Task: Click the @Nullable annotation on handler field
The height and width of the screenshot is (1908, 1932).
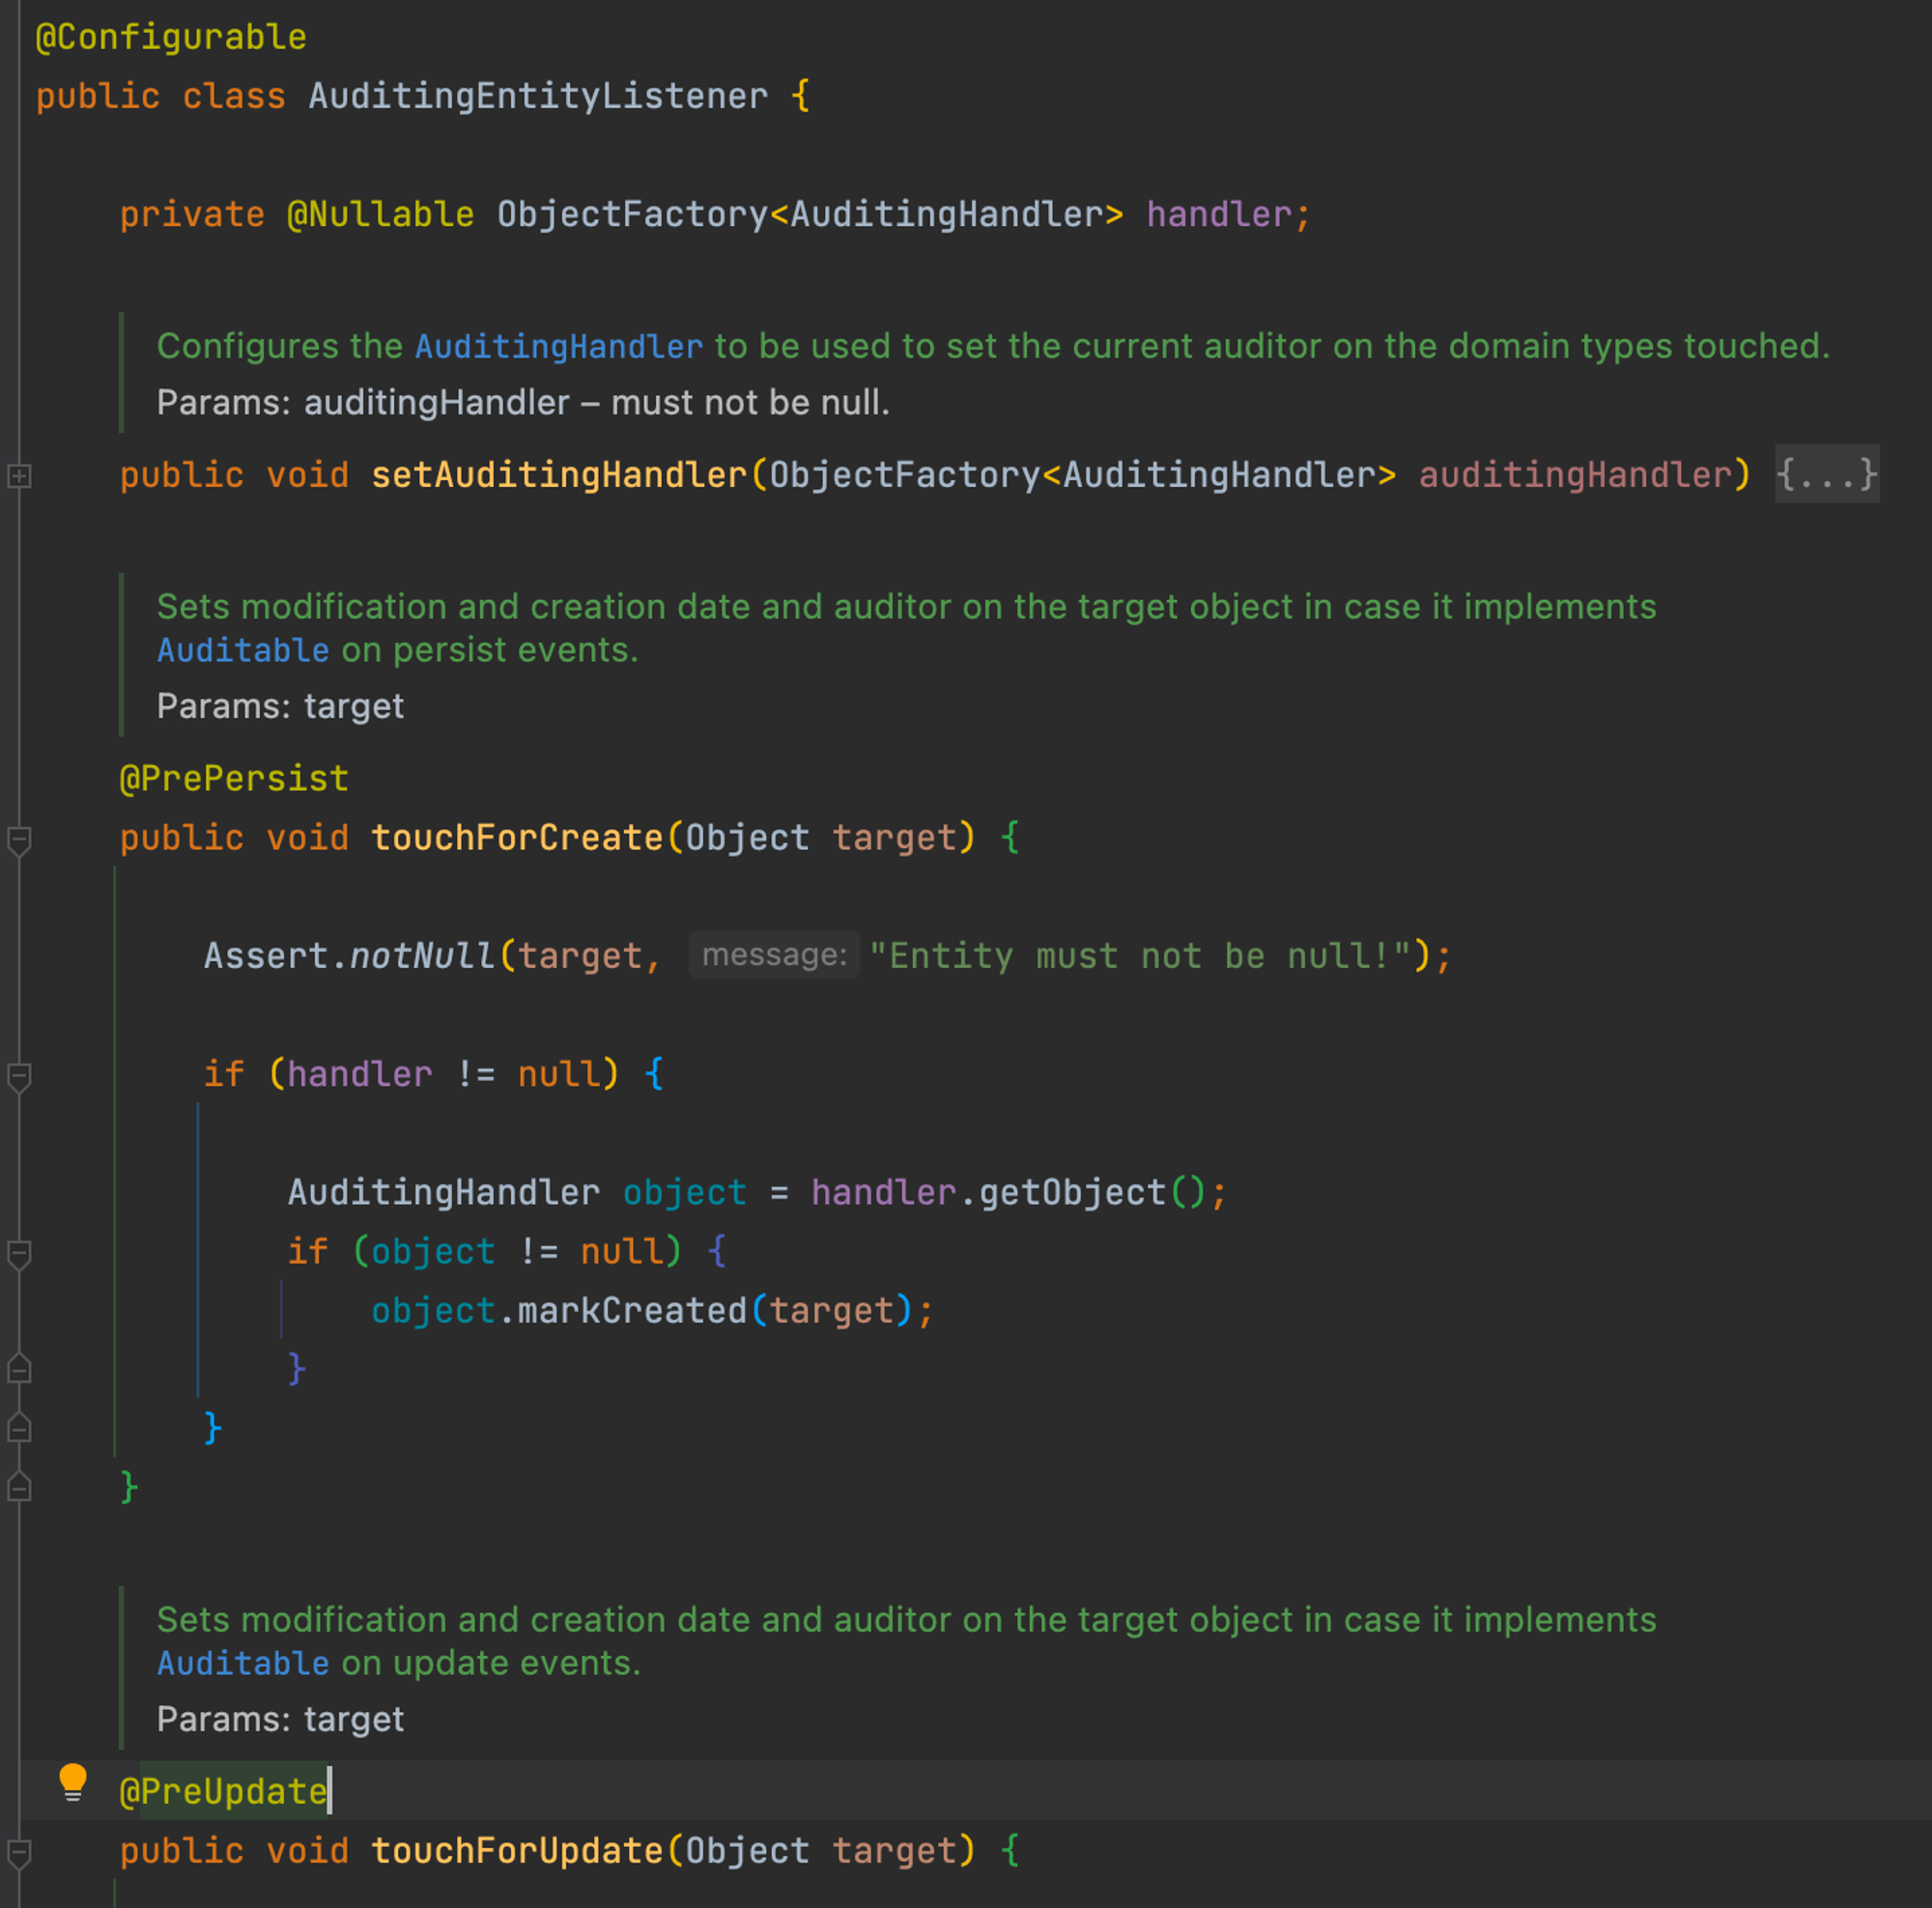Action: click(380, 215)
